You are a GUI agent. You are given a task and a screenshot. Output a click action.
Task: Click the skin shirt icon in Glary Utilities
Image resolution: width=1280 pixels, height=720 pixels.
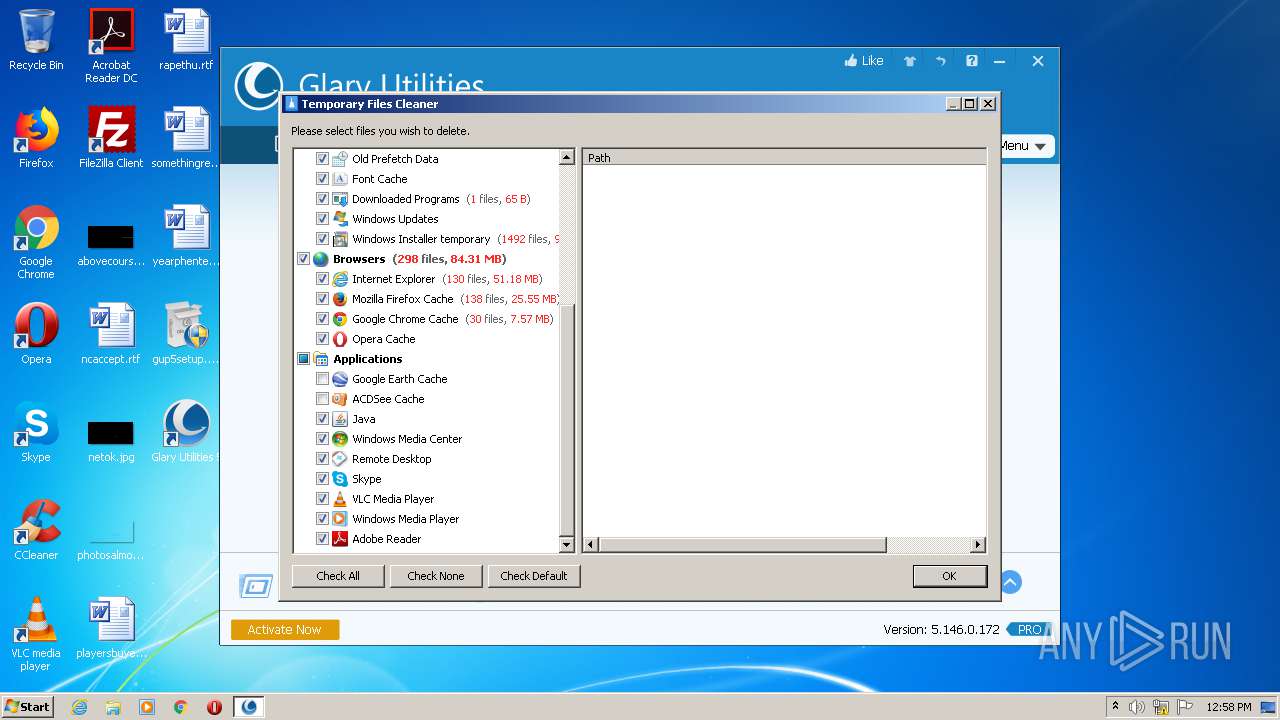[x=910, y=61]
